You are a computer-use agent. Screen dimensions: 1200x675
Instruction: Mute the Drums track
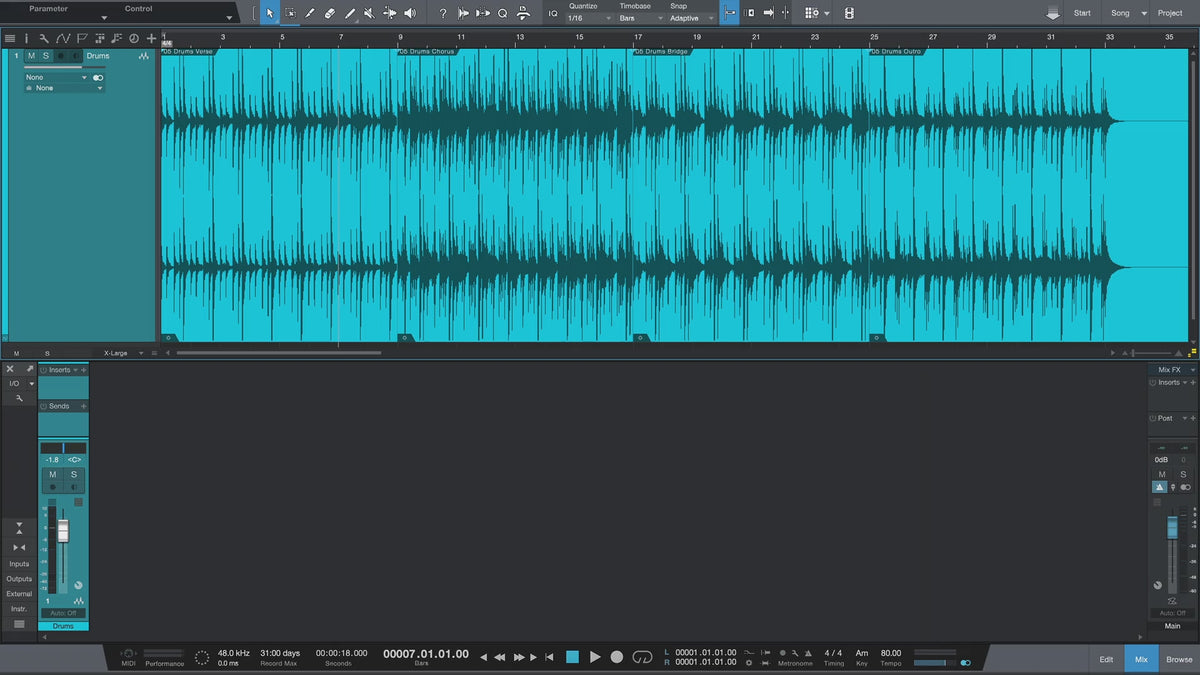[x=31, y=56]
